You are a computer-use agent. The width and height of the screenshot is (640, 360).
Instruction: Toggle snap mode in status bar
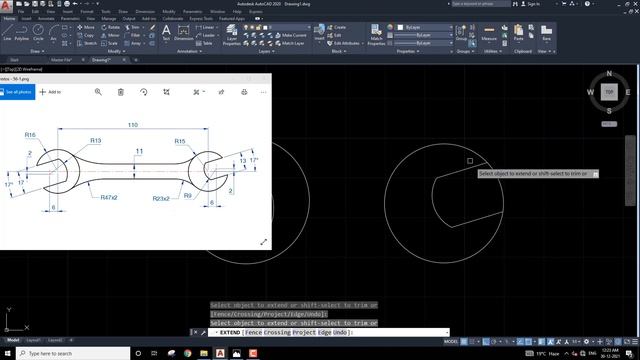click(x=473, y=342)
